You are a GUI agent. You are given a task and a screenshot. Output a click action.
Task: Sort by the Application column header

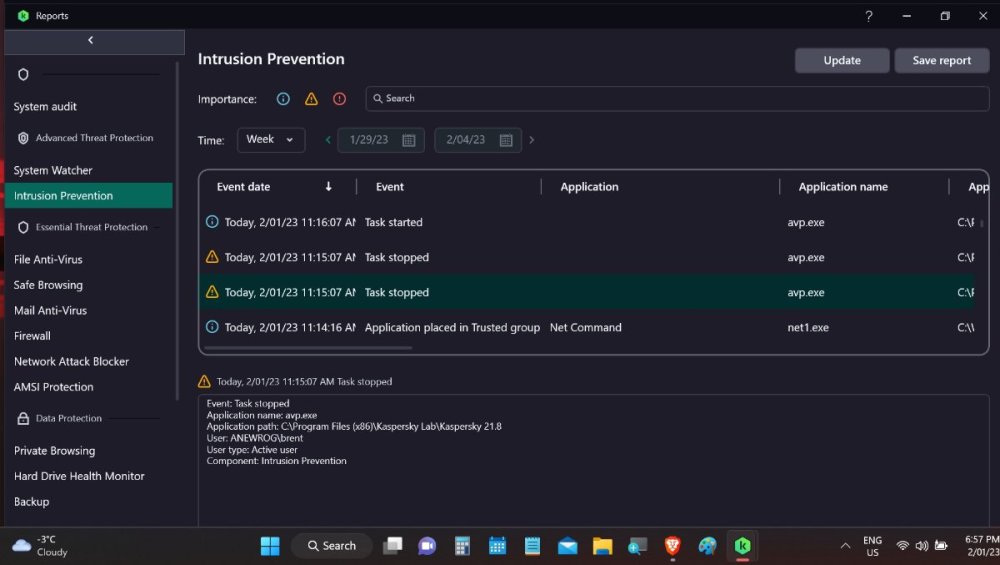pyautogui.click(x=589, y=187)
